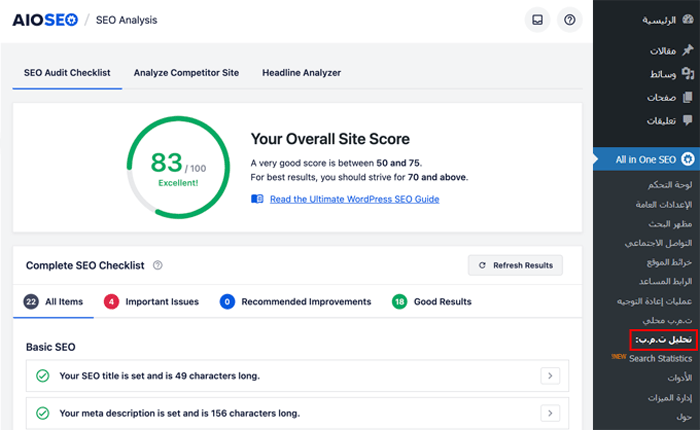Click the green 18 badge for Good Results
The height and width of the screenshot is (430, 700).
tap(400, 302)
